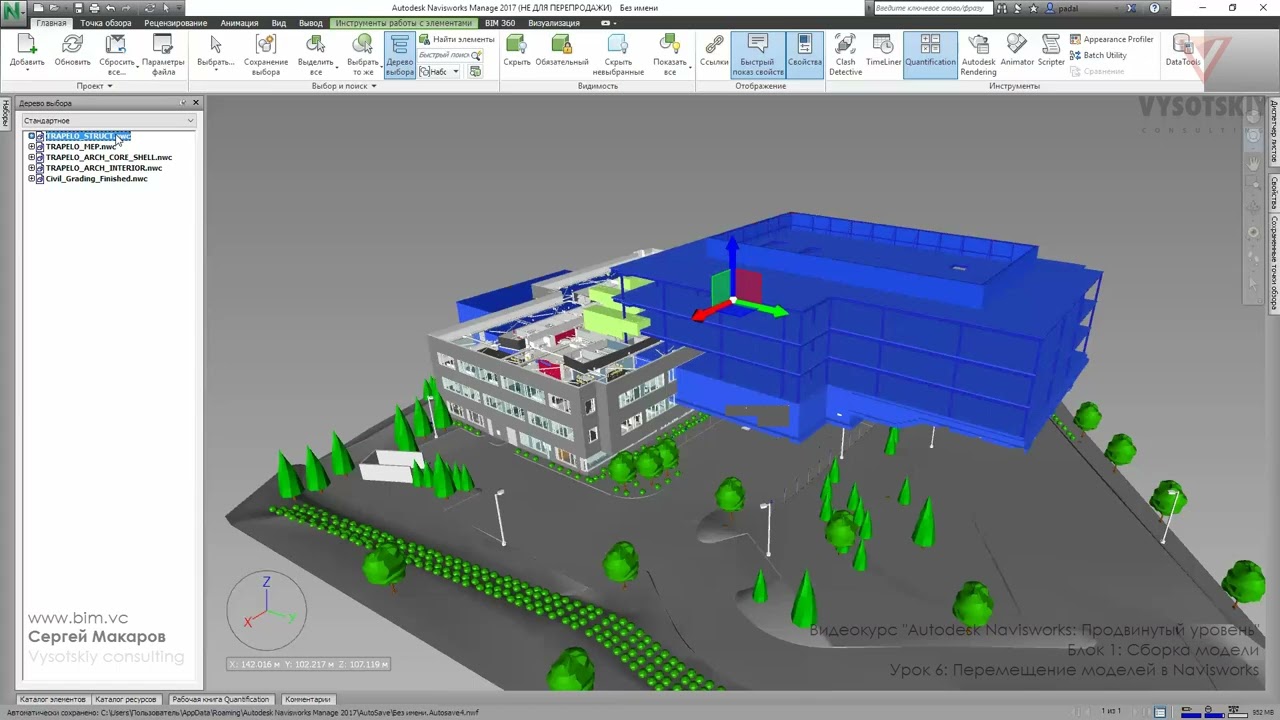Click the Выделить все icon
The image size is (1280, 720).
[315, 45]
